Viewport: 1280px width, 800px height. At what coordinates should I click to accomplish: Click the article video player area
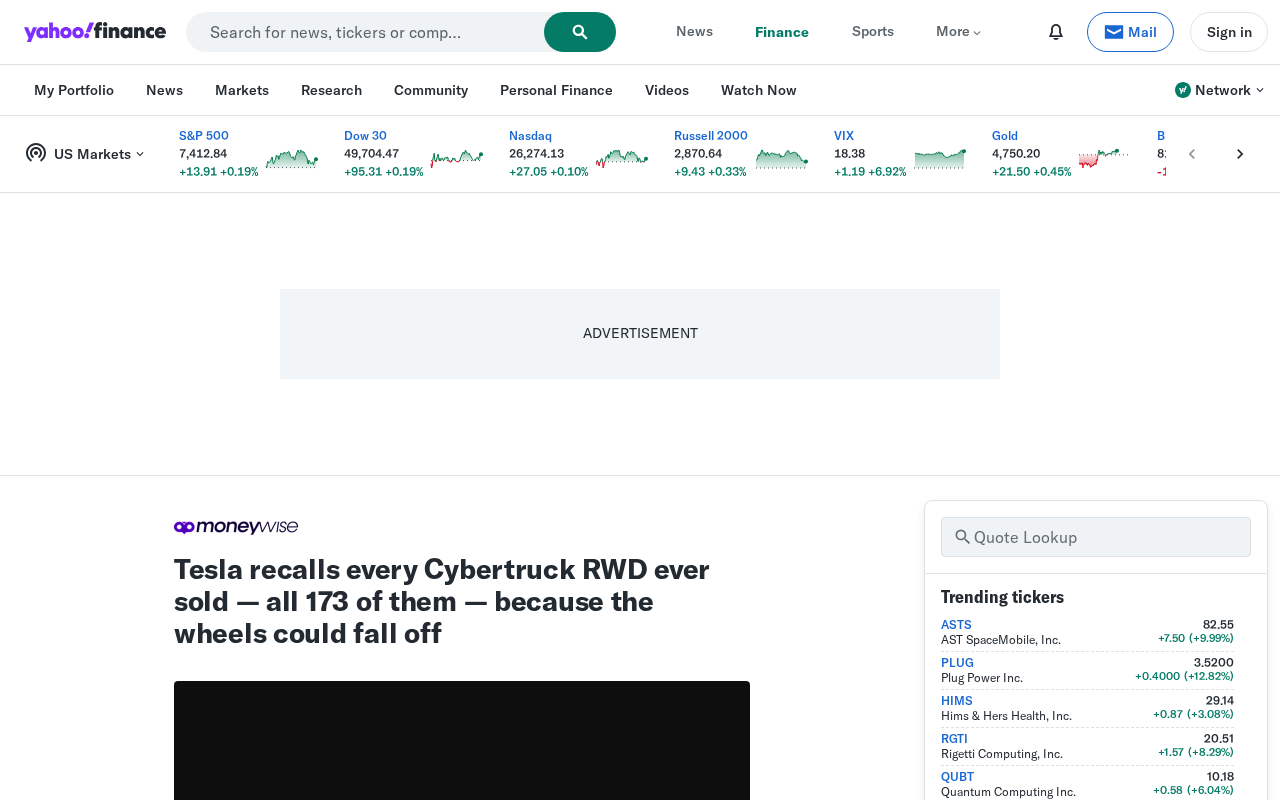pyautogui.click(x=462, y=740)
